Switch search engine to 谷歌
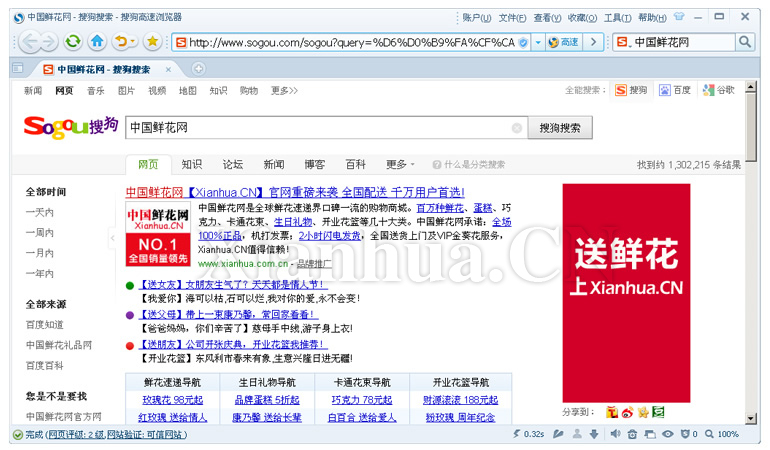Screen dimensions: 770x450 tap(718, 90)
